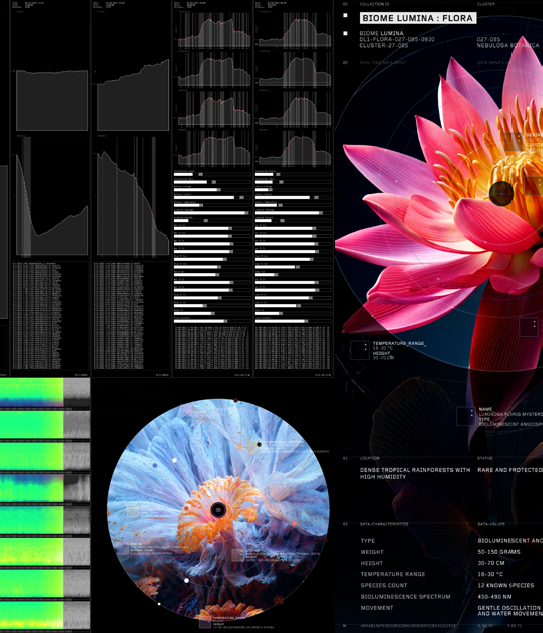This screenshot has height=633, width=543.
Task: Select the '450-490 NM' value
Action: click(494, 596)
